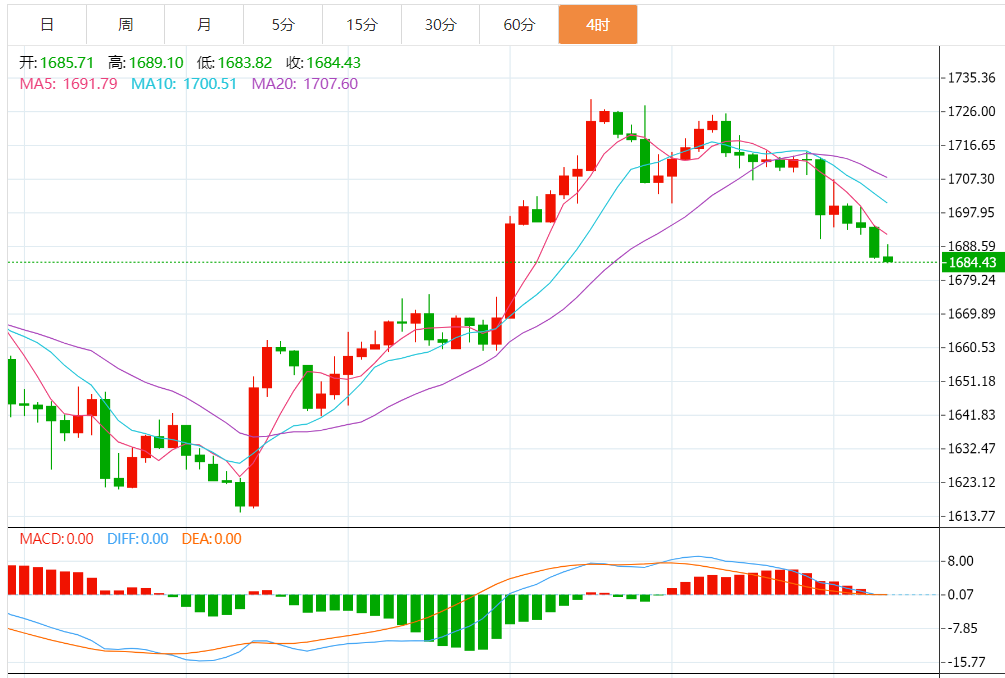The width and height of the screenshot is (1005, 678).
Task: Click the active 4时 tab
Action: (597, 25)
